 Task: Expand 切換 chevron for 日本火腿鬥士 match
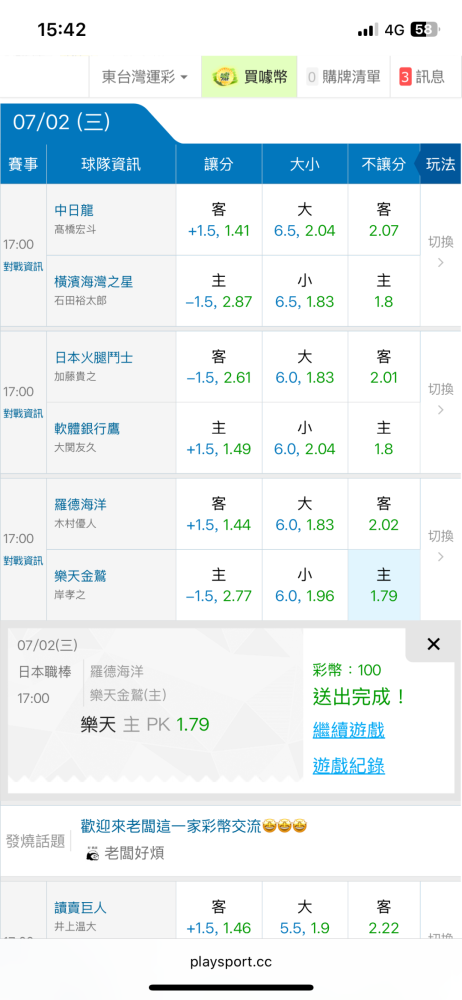point(440,399)
